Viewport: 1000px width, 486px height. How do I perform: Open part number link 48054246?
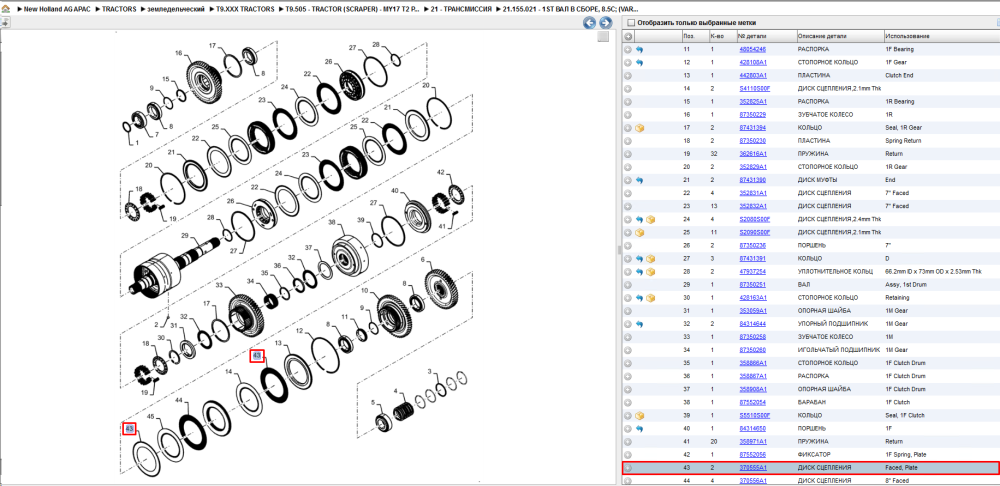(x=753, y=49)
